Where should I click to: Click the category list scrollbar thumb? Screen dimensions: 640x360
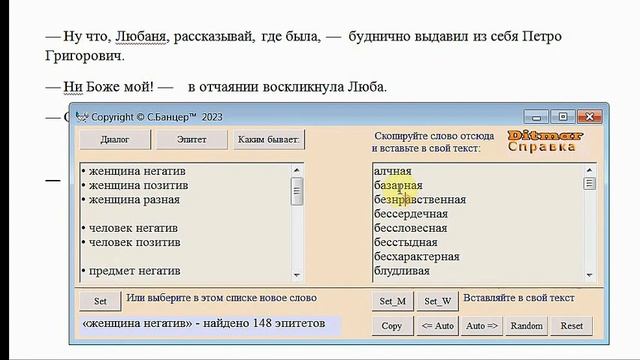tap(297, 191)
